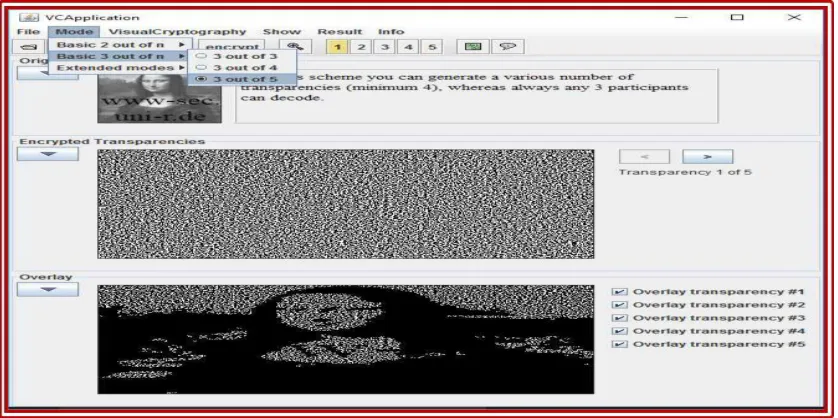Click the scheme description text box
The width and height of the screenshot is (838, 418).
coord(477,96)
